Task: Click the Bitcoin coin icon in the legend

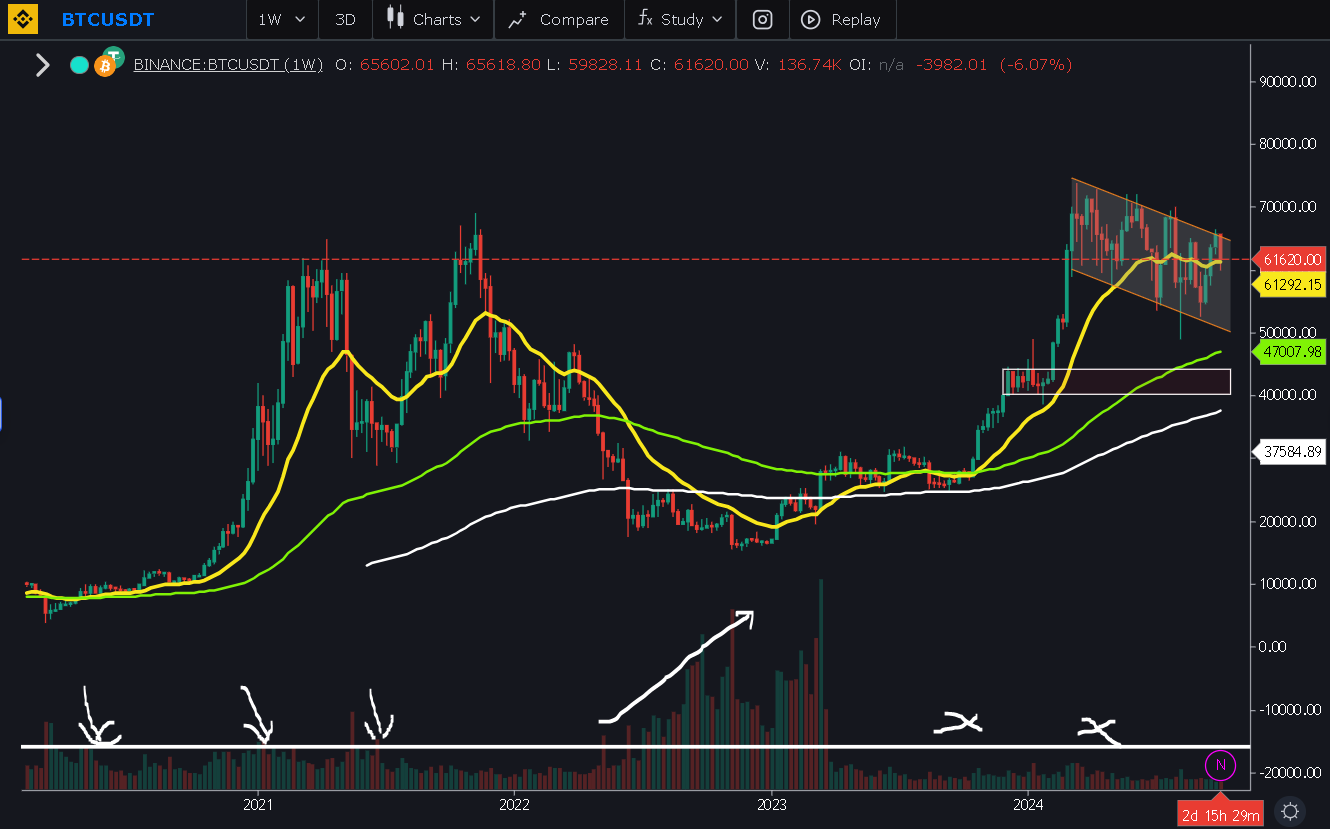Action: pyautogui.click(x=105, y=63)
